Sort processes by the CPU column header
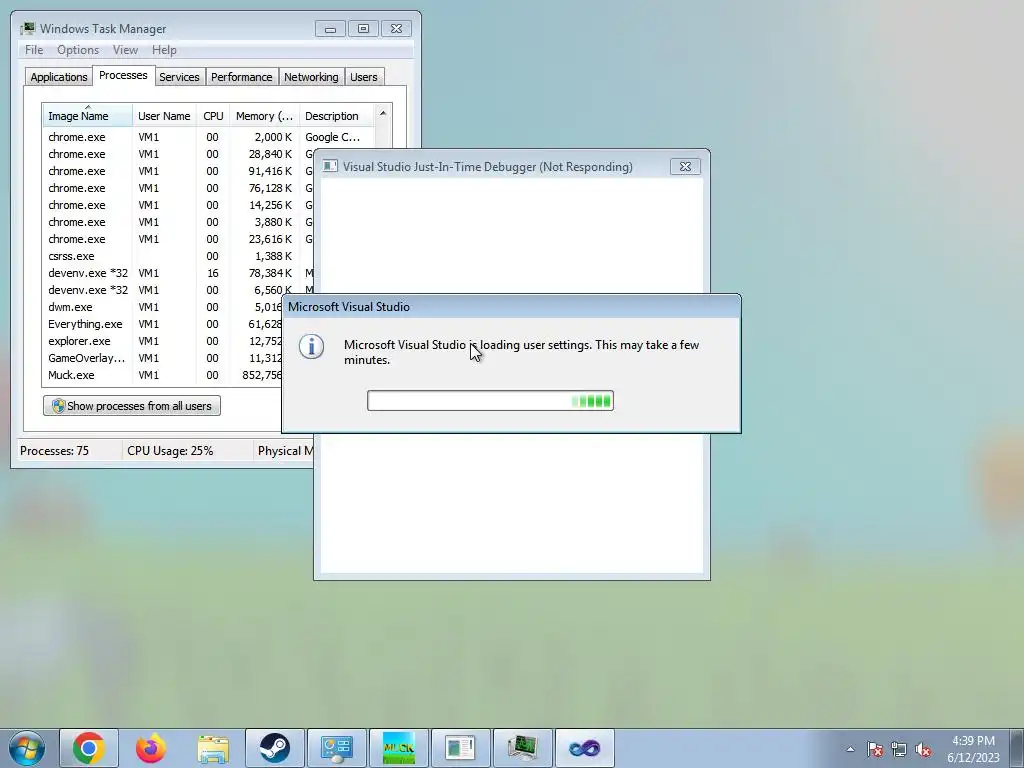1024x768 pixels. 213,116
